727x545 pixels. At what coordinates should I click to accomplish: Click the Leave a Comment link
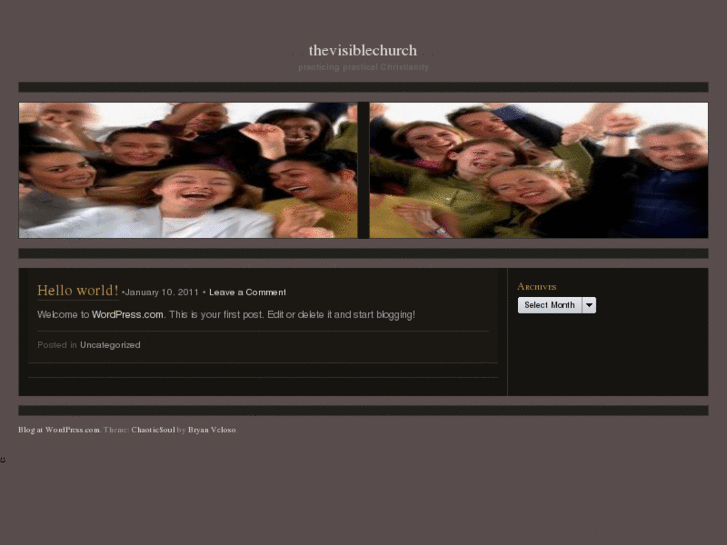coord(248,292)
